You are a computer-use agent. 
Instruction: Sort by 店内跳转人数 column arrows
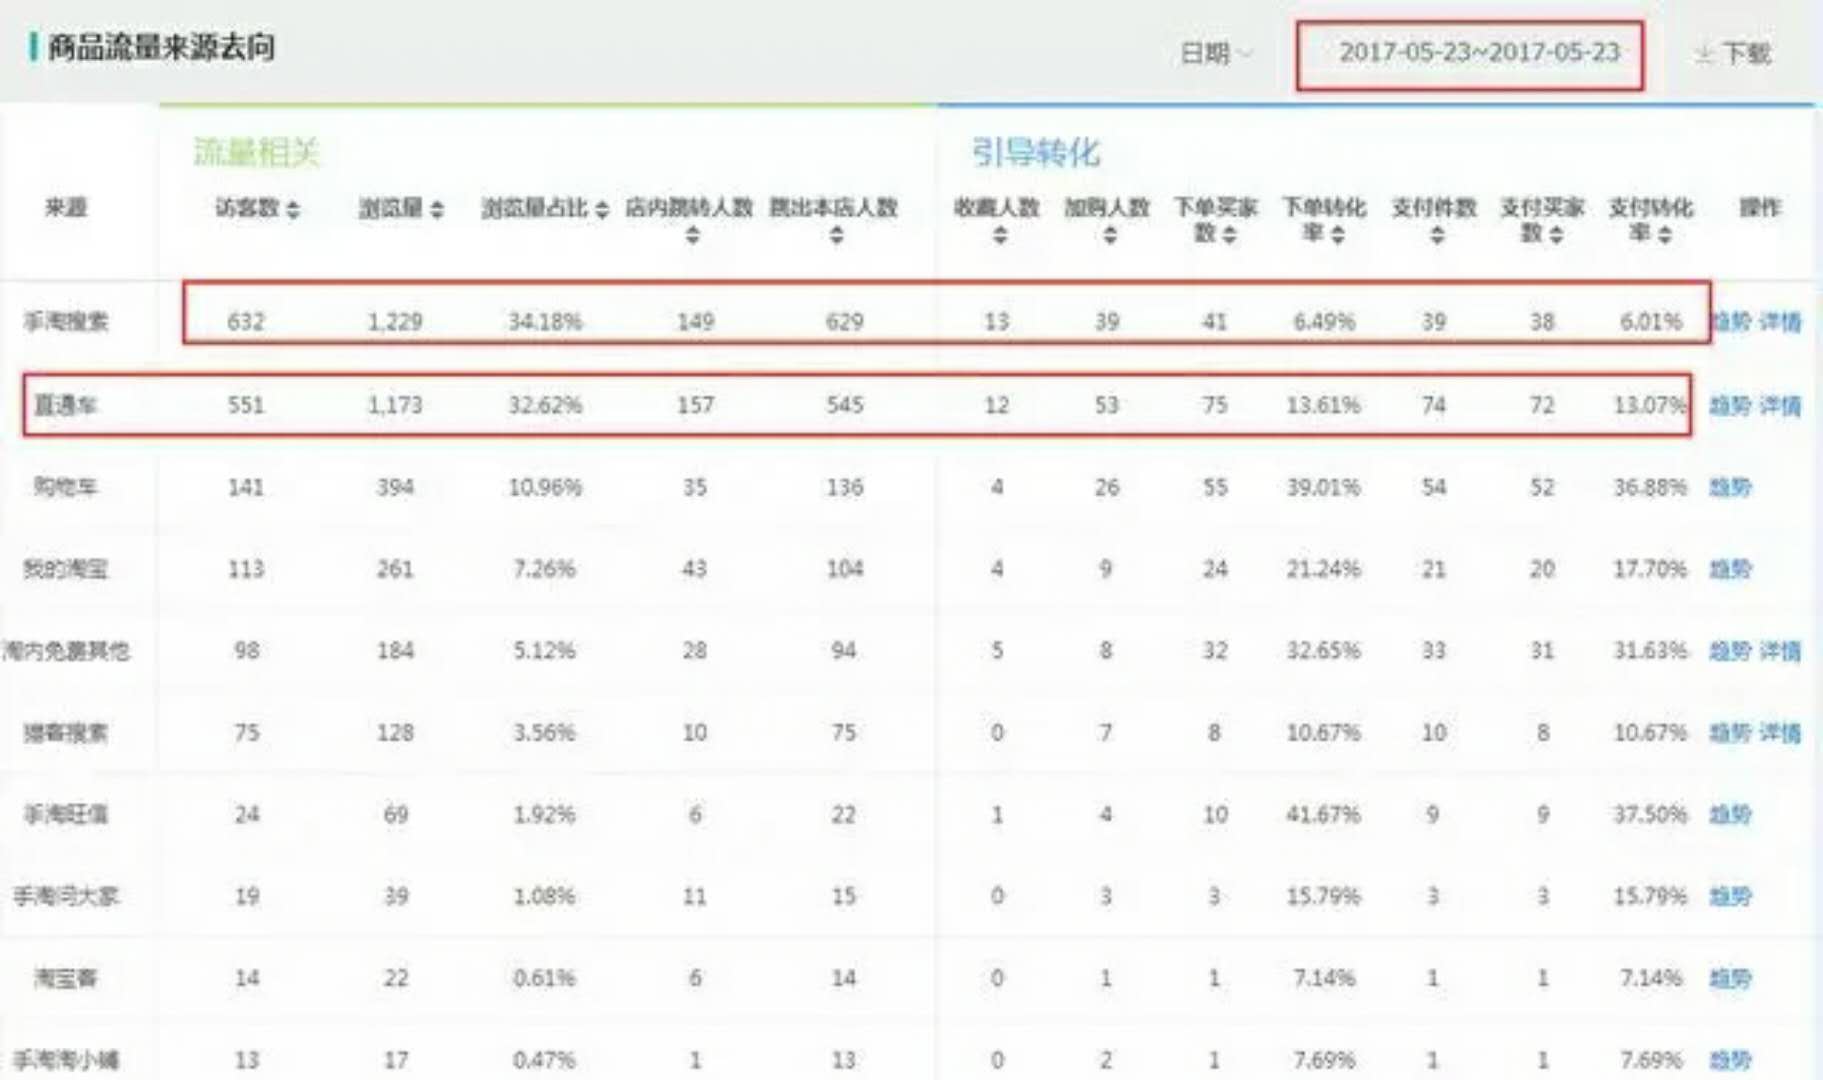point(692,236)
